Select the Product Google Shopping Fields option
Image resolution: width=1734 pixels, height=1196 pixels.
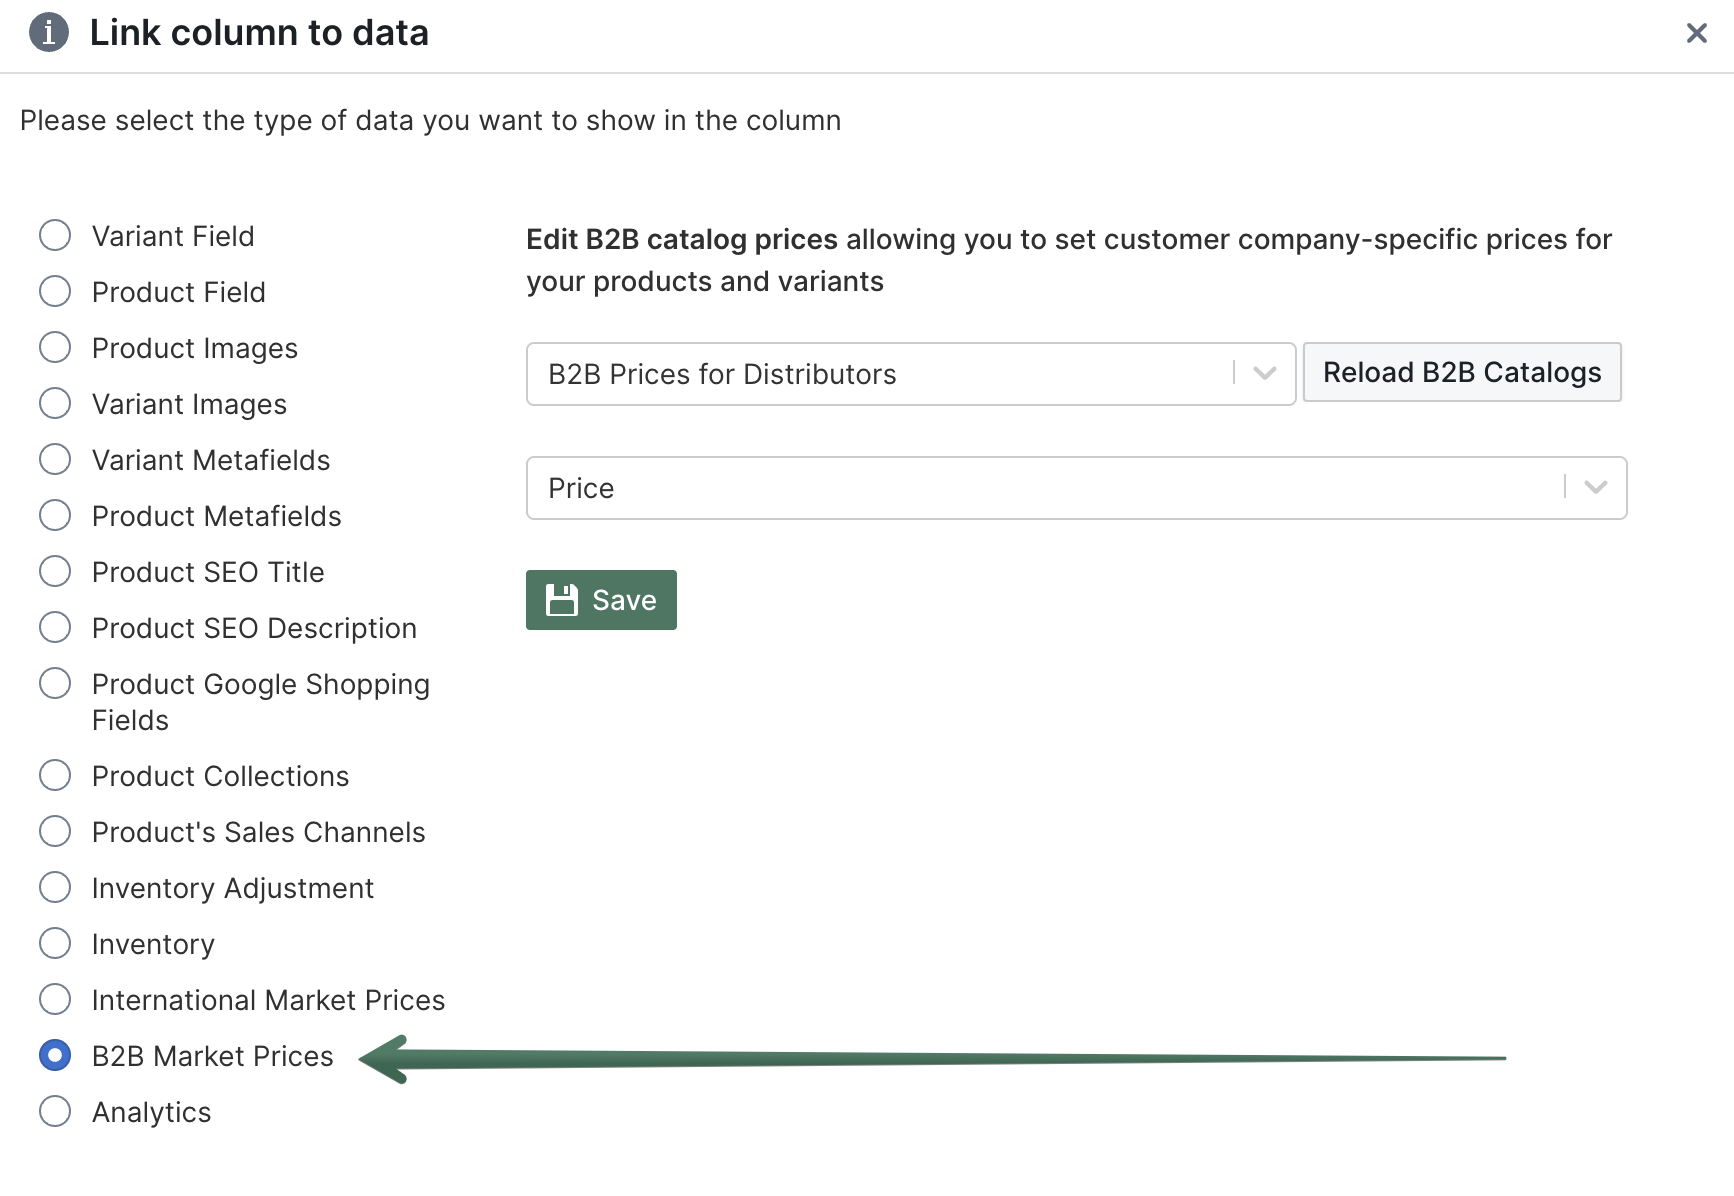tap(55, 683)
